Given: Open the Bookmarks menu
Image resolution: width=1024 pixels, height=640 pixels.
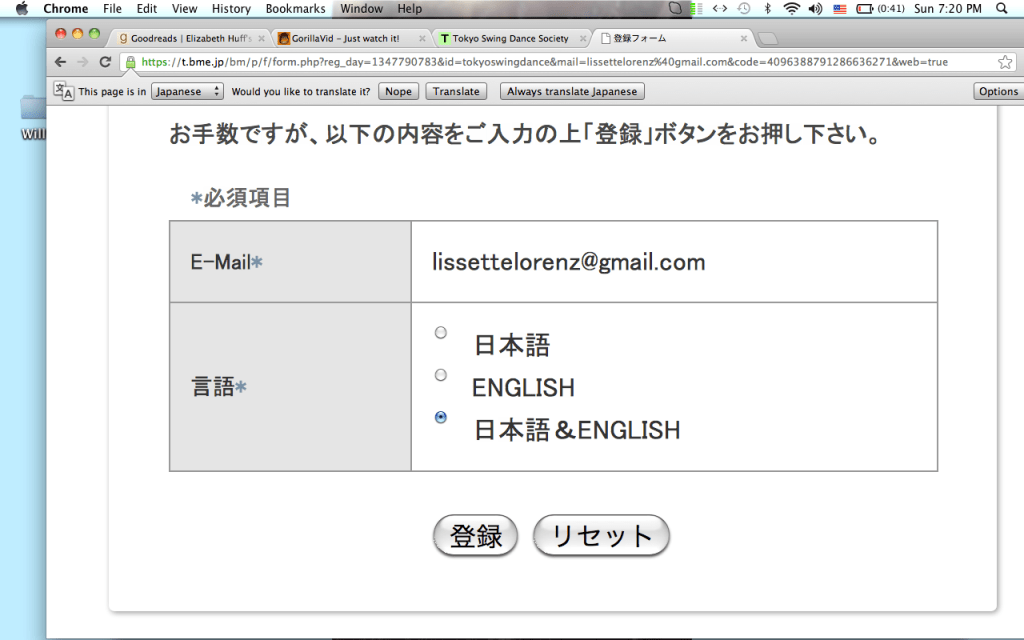Looking at the screenshot, I should tap(295, 9).
